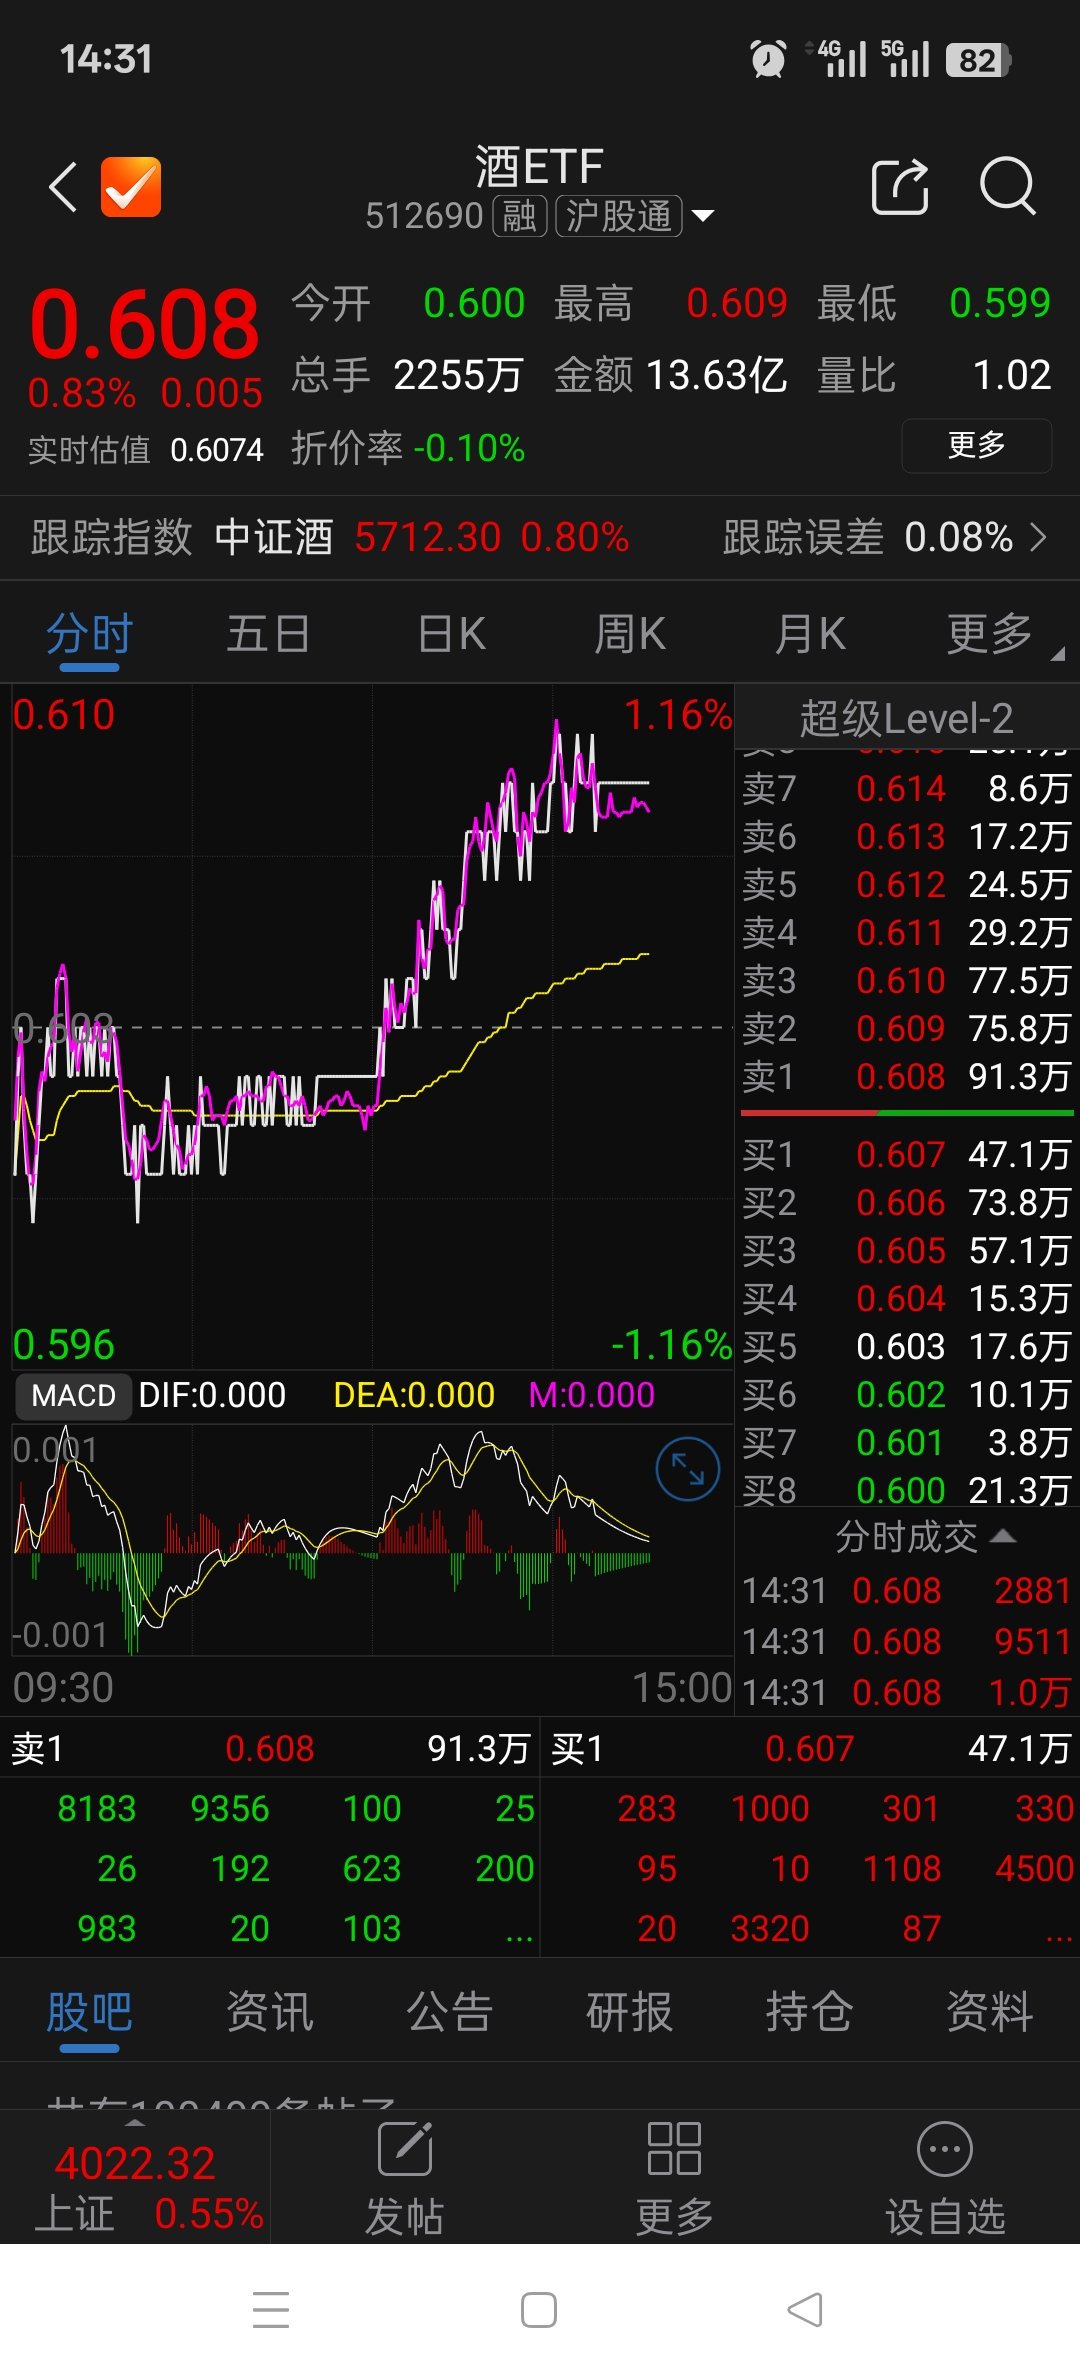The image size is (1080, 2376).
Task: Switch to the 日K chart tab
Action: (451, 634)
